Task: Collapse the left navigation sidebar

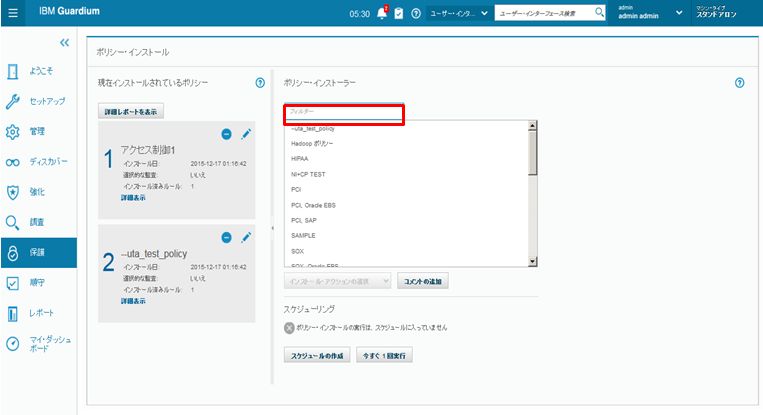Action: click(65, 43)
